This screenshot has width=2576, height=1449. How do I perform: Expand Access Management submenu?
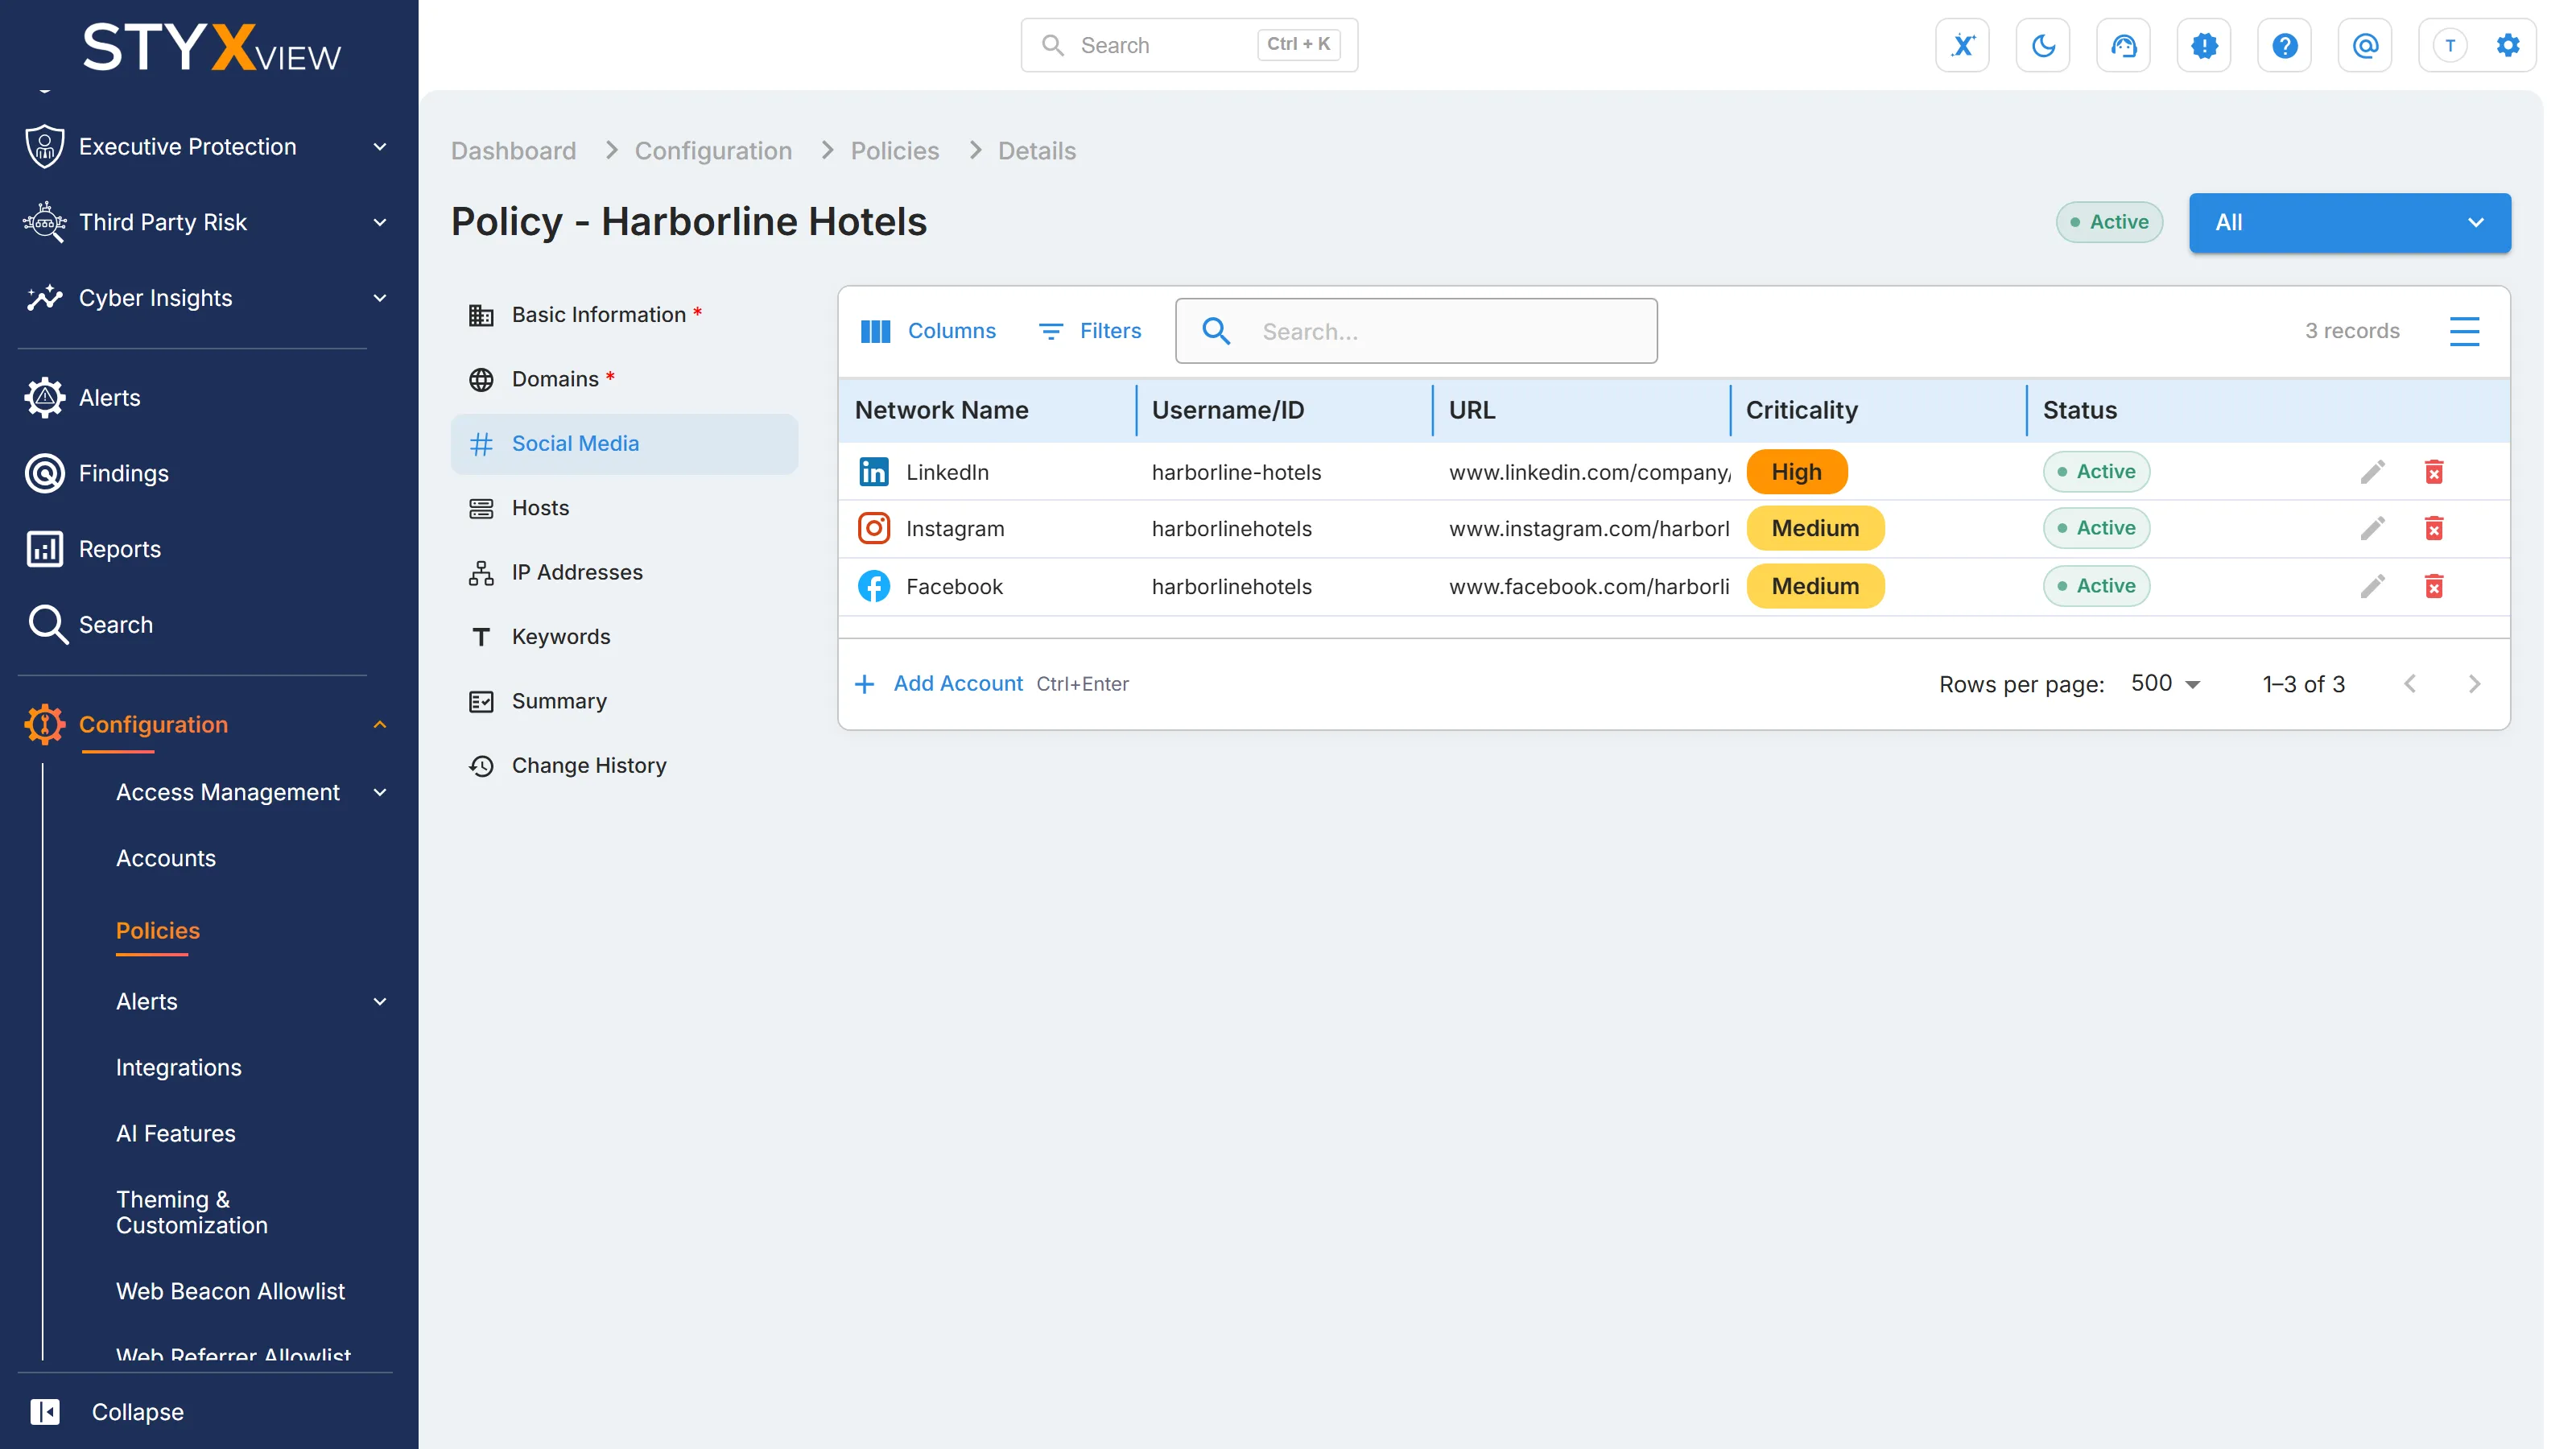pyautogui.click(x=250, y=792)
